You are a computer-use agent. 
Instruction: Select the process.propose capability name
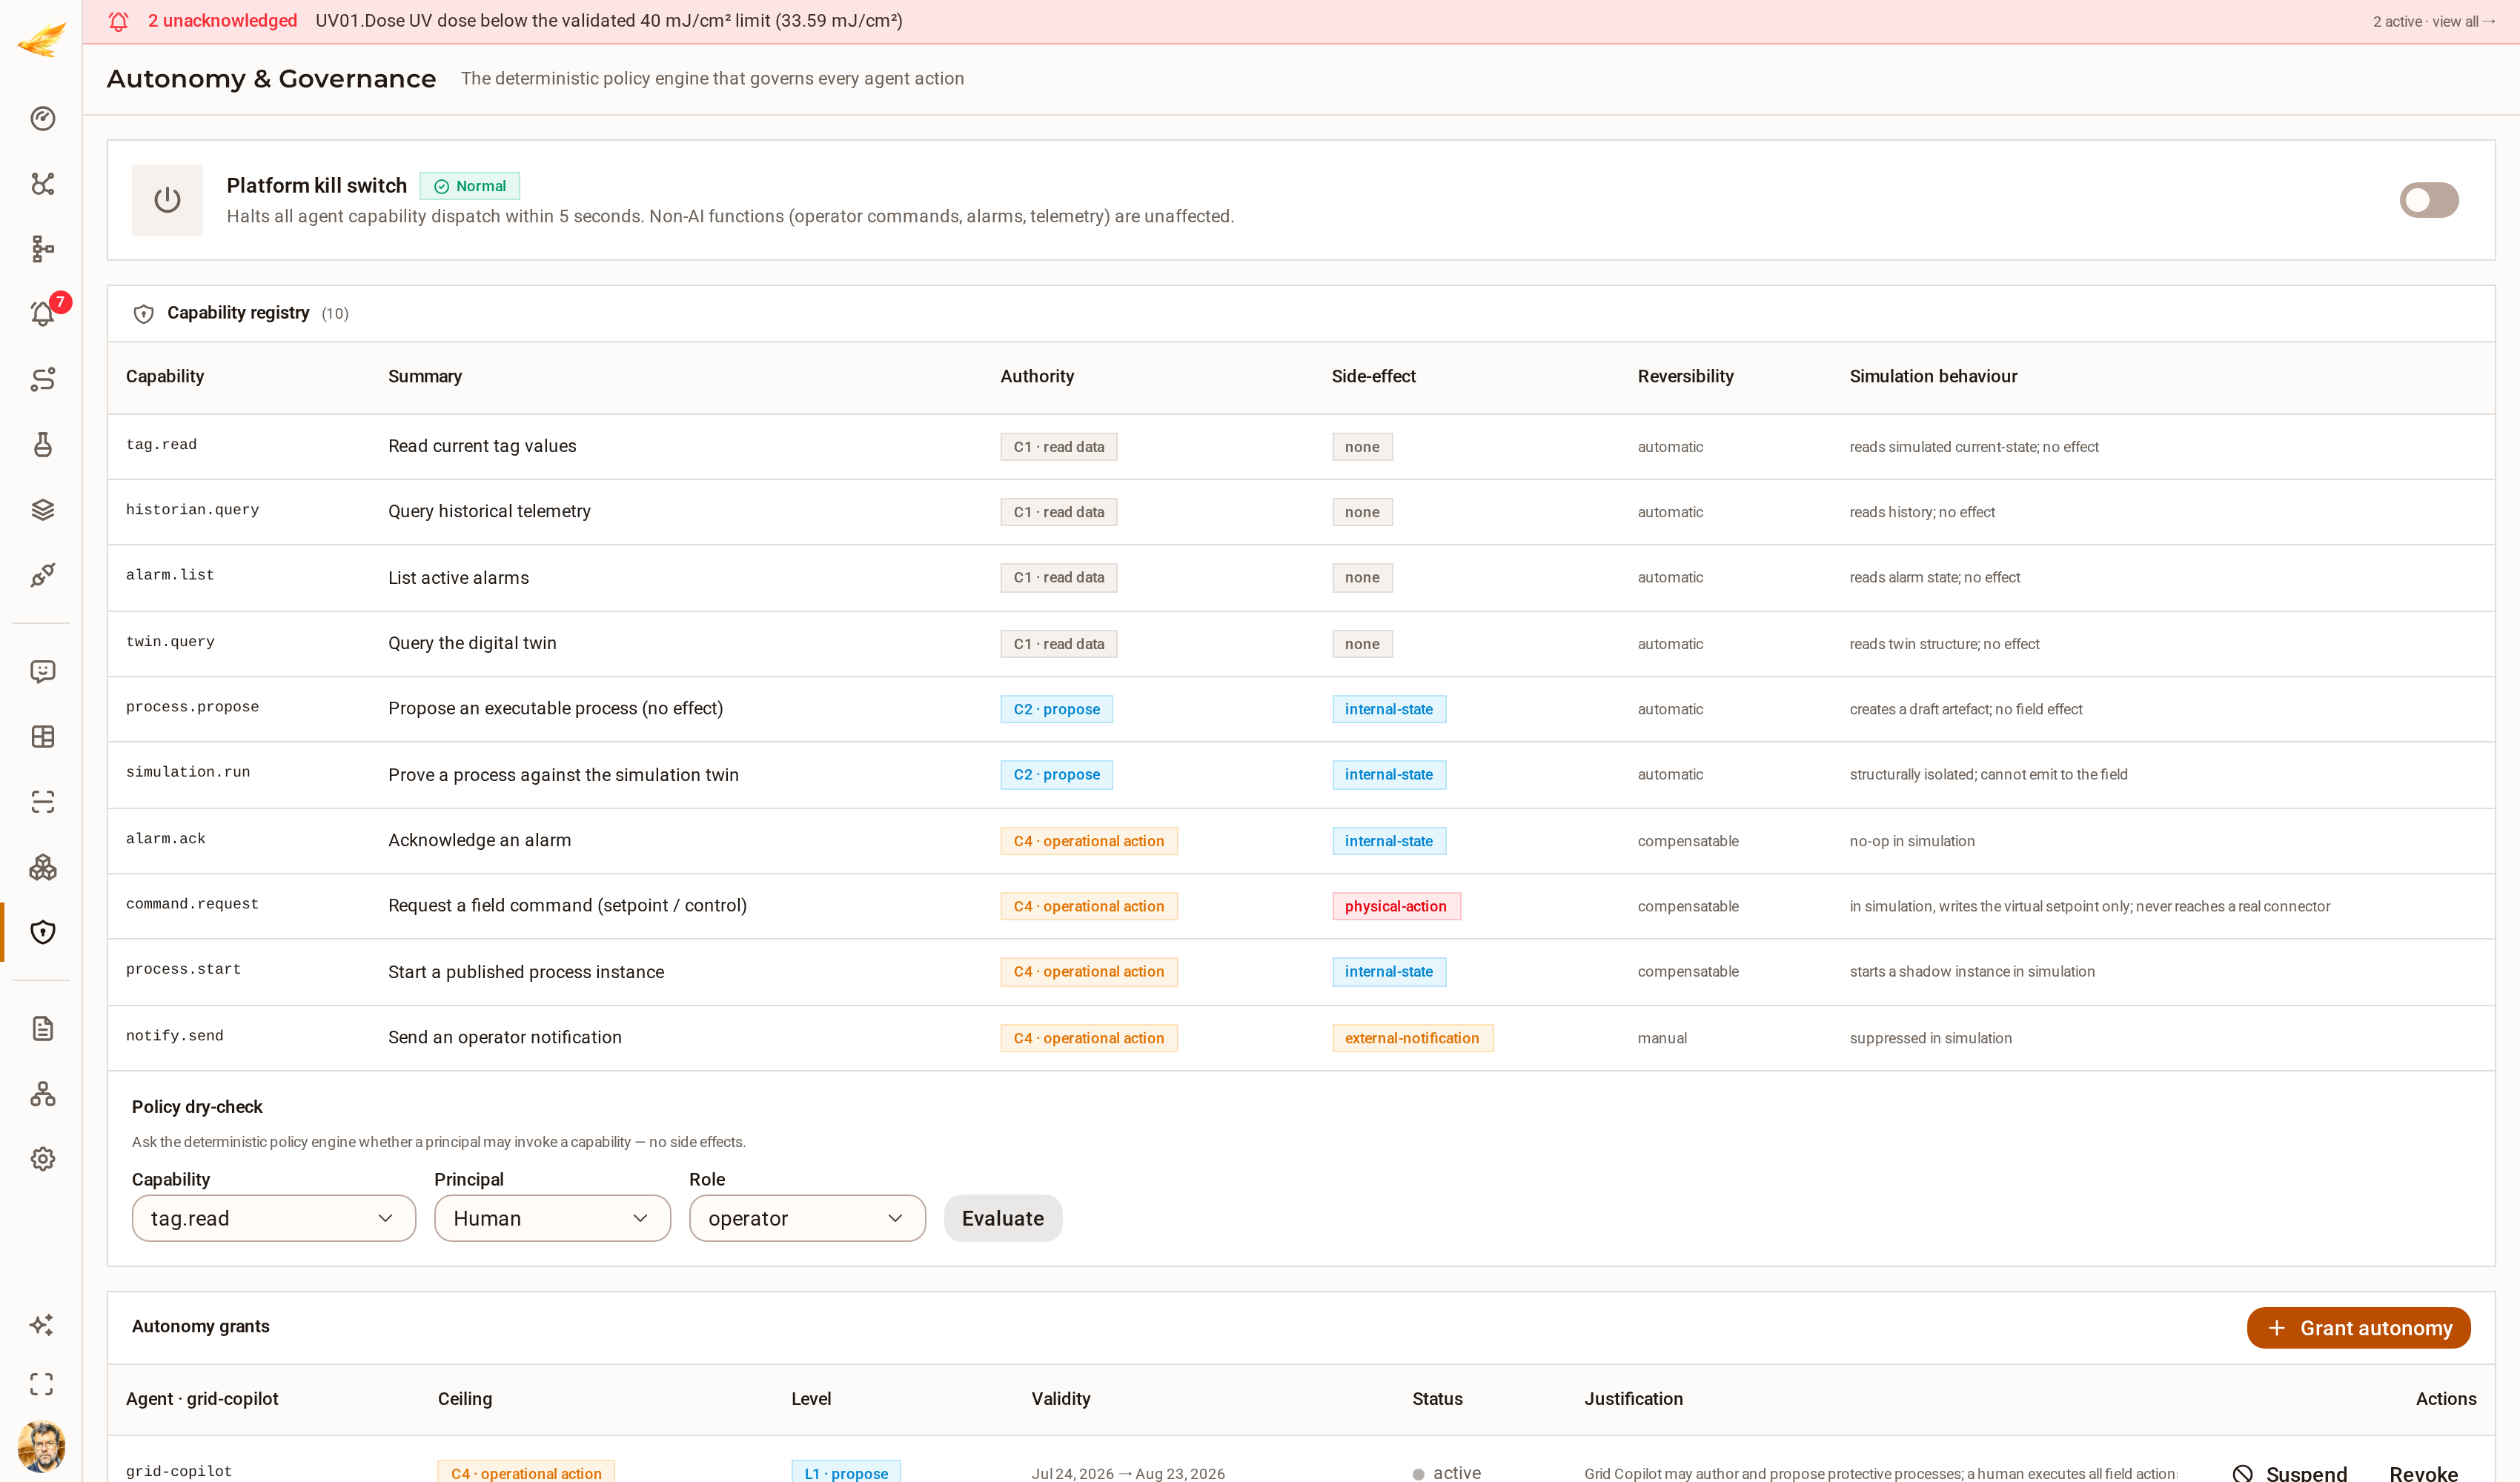pyautogui.click(x=192, y=707)
